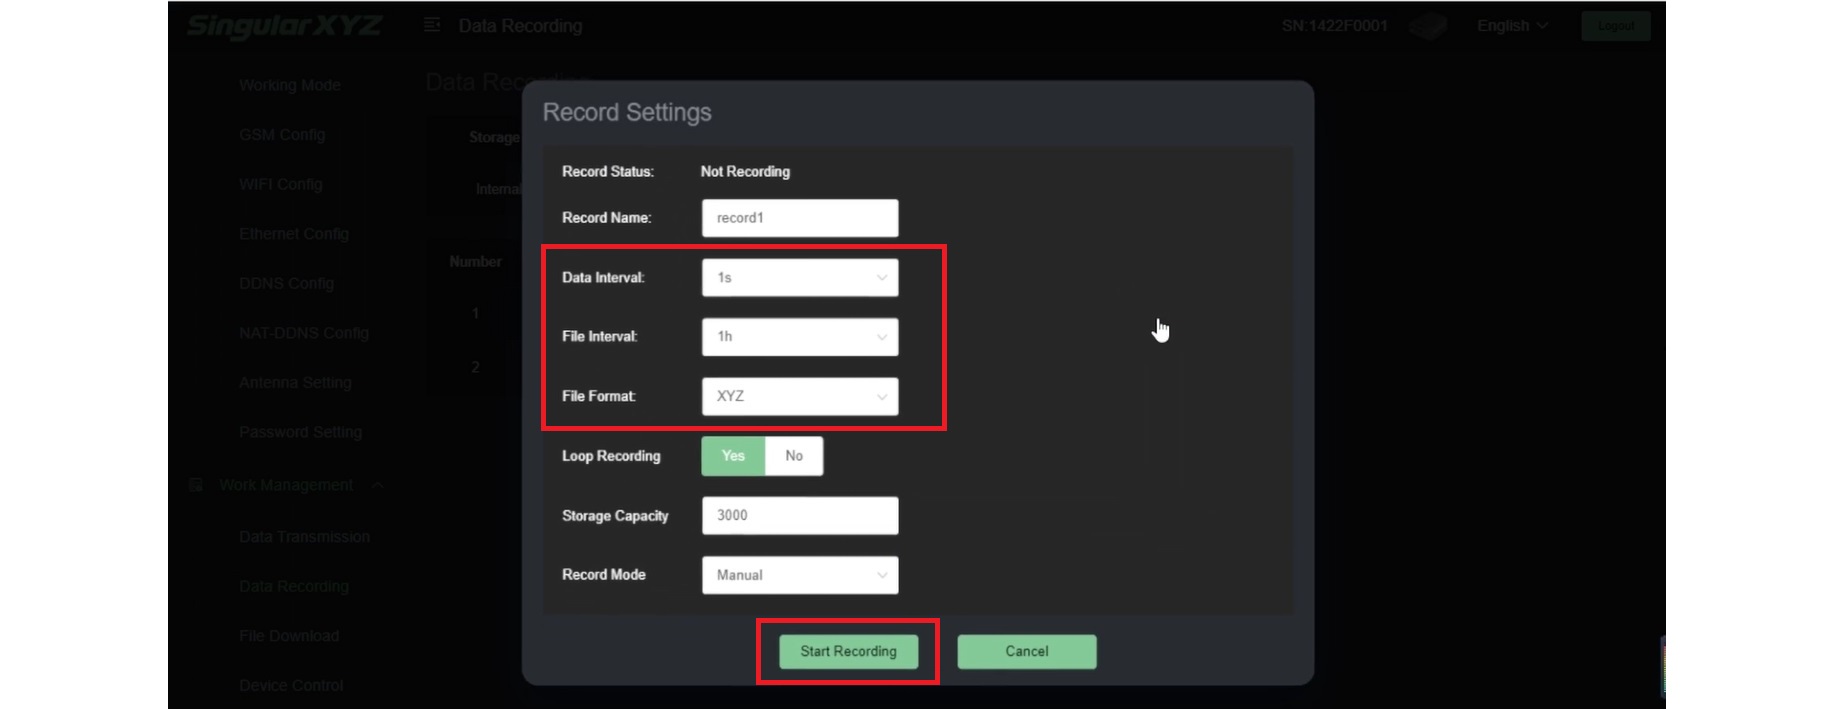Screen dimensions: 1835x709
Task: Click the Record Name input field
Action: coord(799,218)
